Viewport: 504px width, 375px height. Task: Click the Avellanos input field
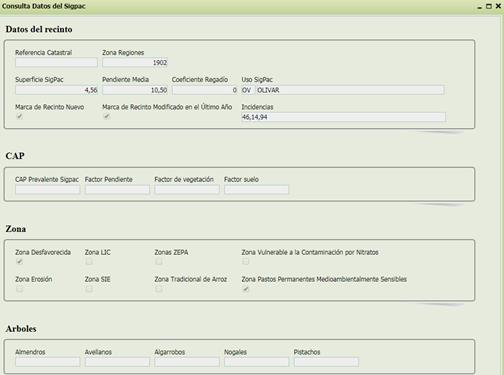pos(117,362)
